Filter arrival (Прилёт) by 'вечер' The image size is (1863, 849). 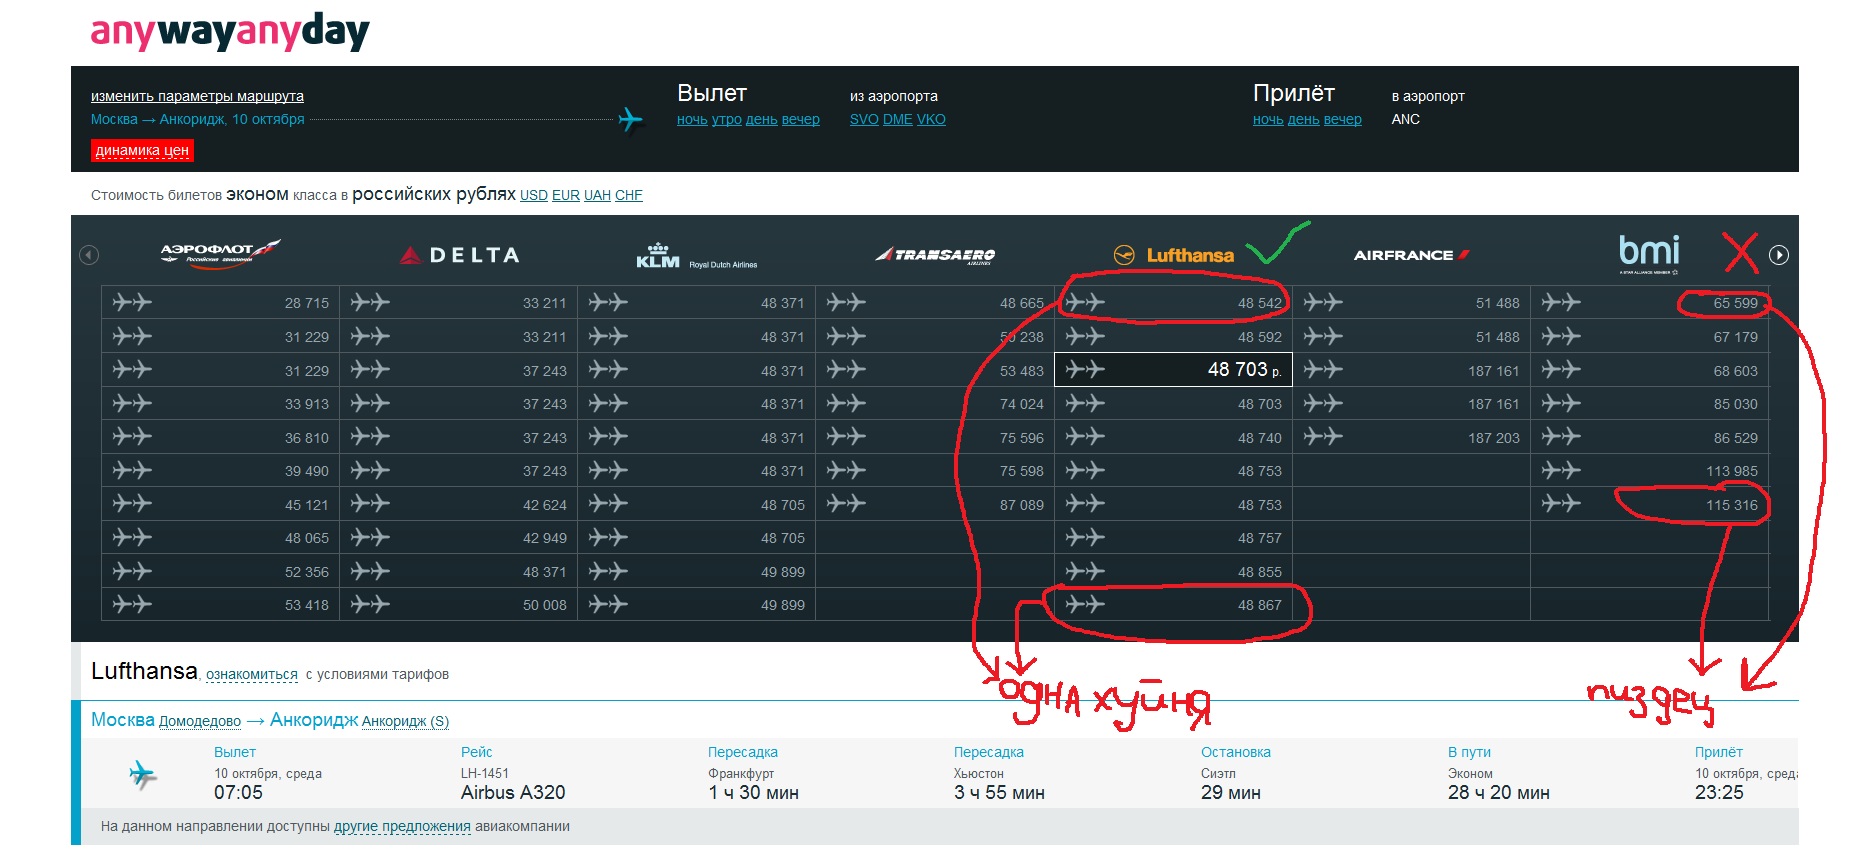[x=1343, y=120]
